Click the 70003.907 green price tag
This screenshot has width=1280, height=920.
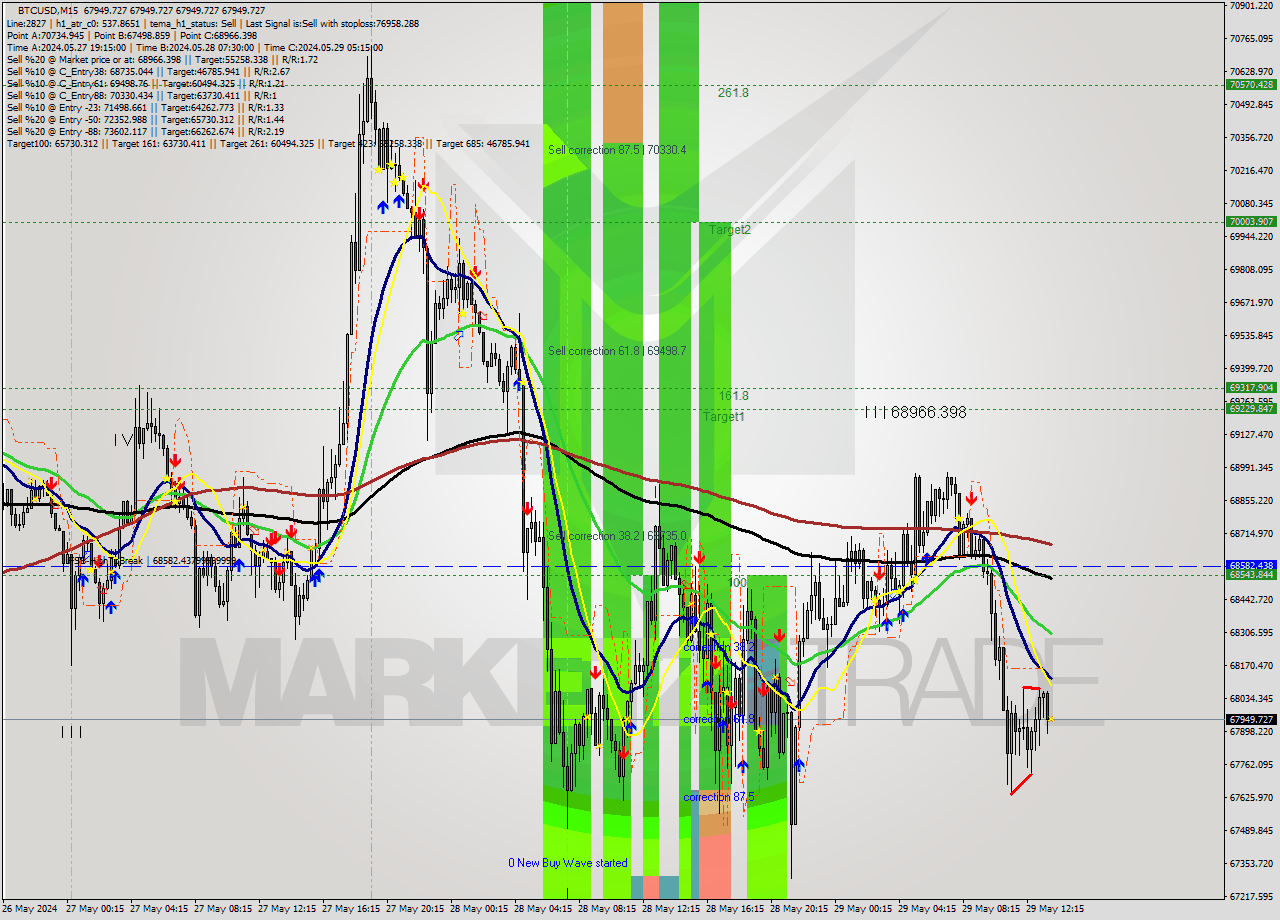(1251, 222)
